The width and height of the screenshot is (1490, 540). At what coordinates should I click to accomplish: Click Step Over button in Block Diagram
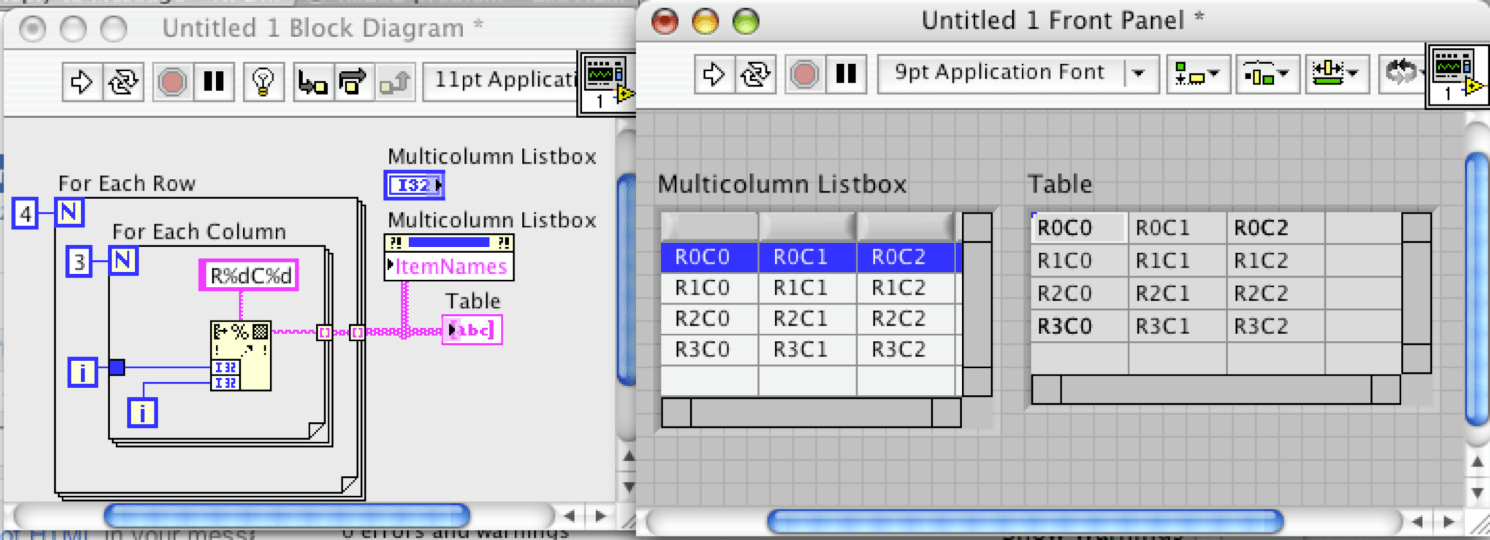point(354,81)
